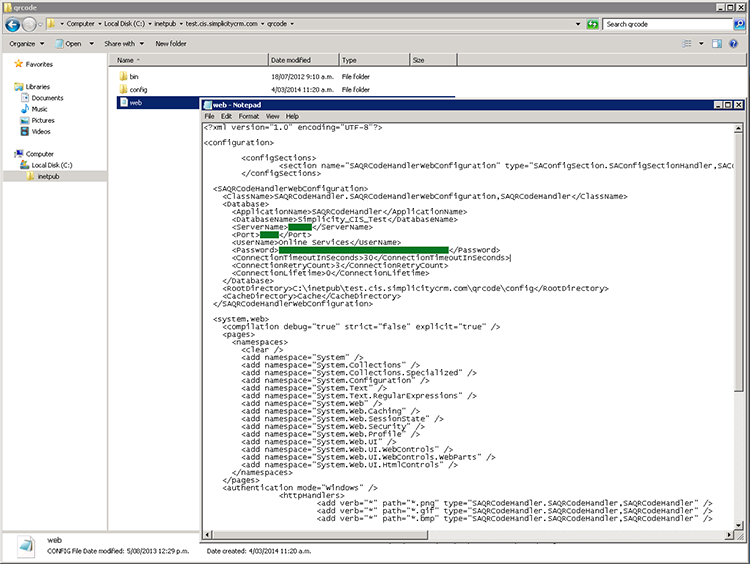This screenshot has width=750, height=564.
Task: Click the Notepad vertical scrollbar up arrow
Action: [738, 128]
